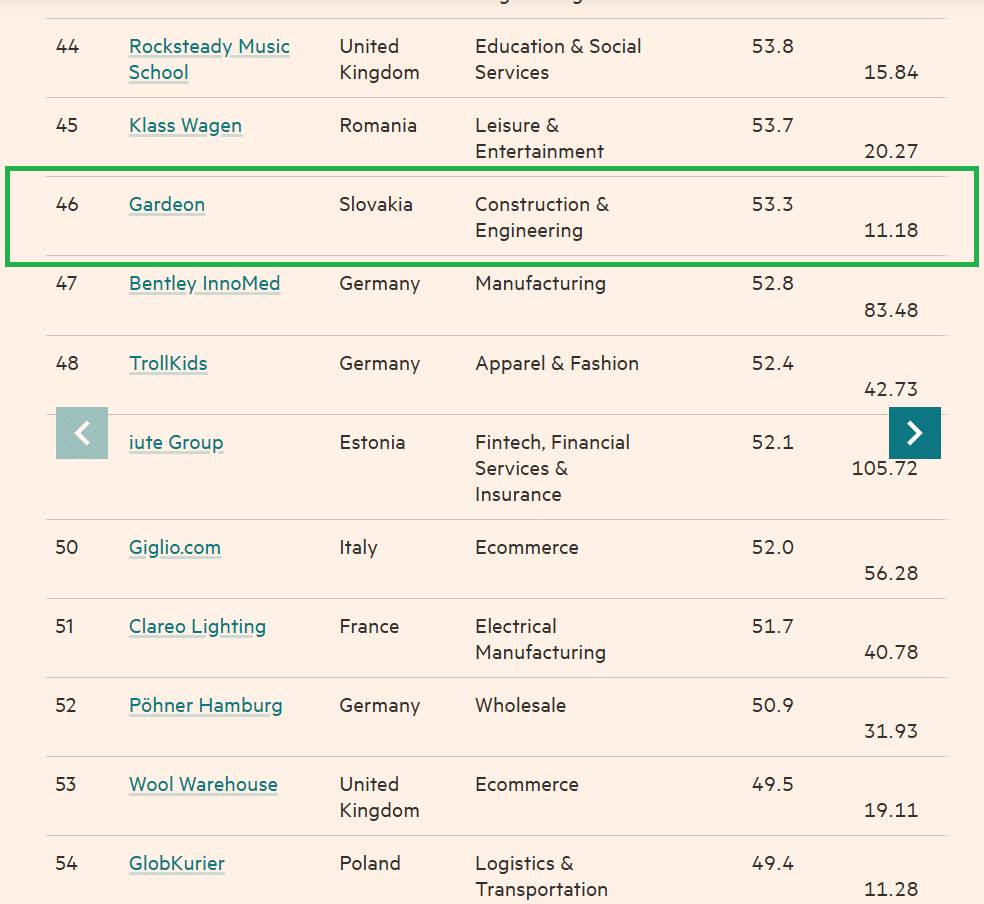
Task: Select the Germany cell beside TrollKids
Action: pos(378,363)
